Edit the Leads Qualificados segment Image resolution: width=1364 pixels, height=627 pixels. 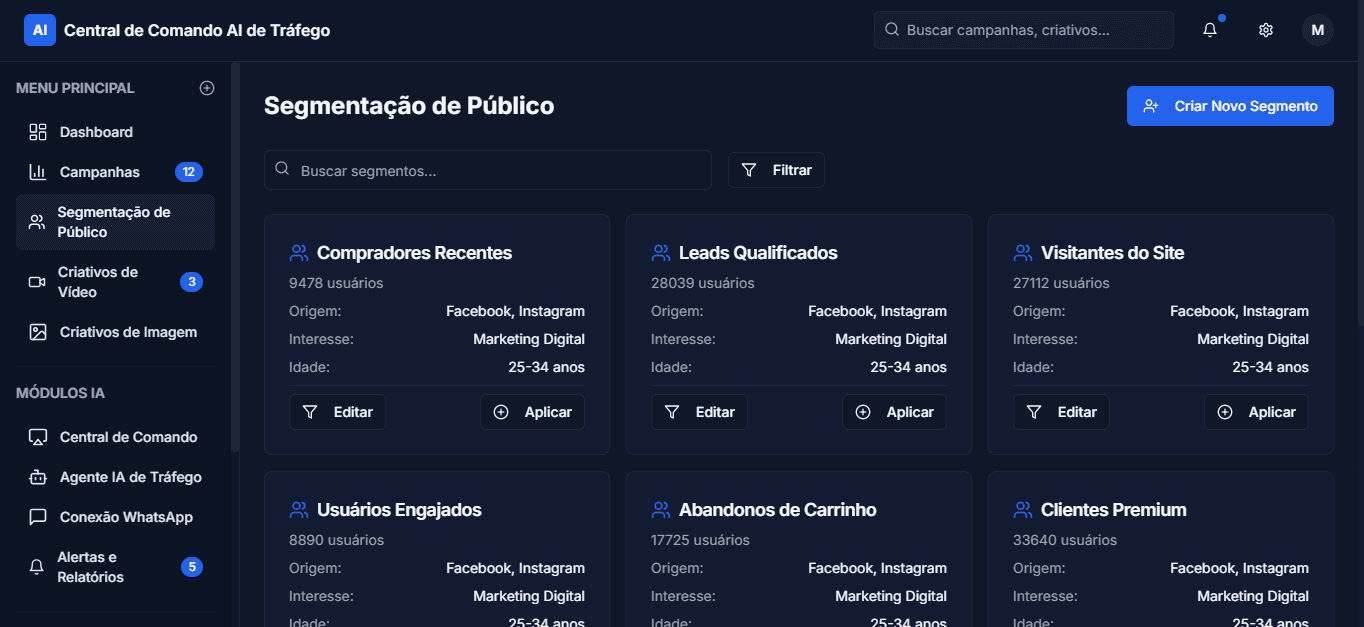point(699,412)
